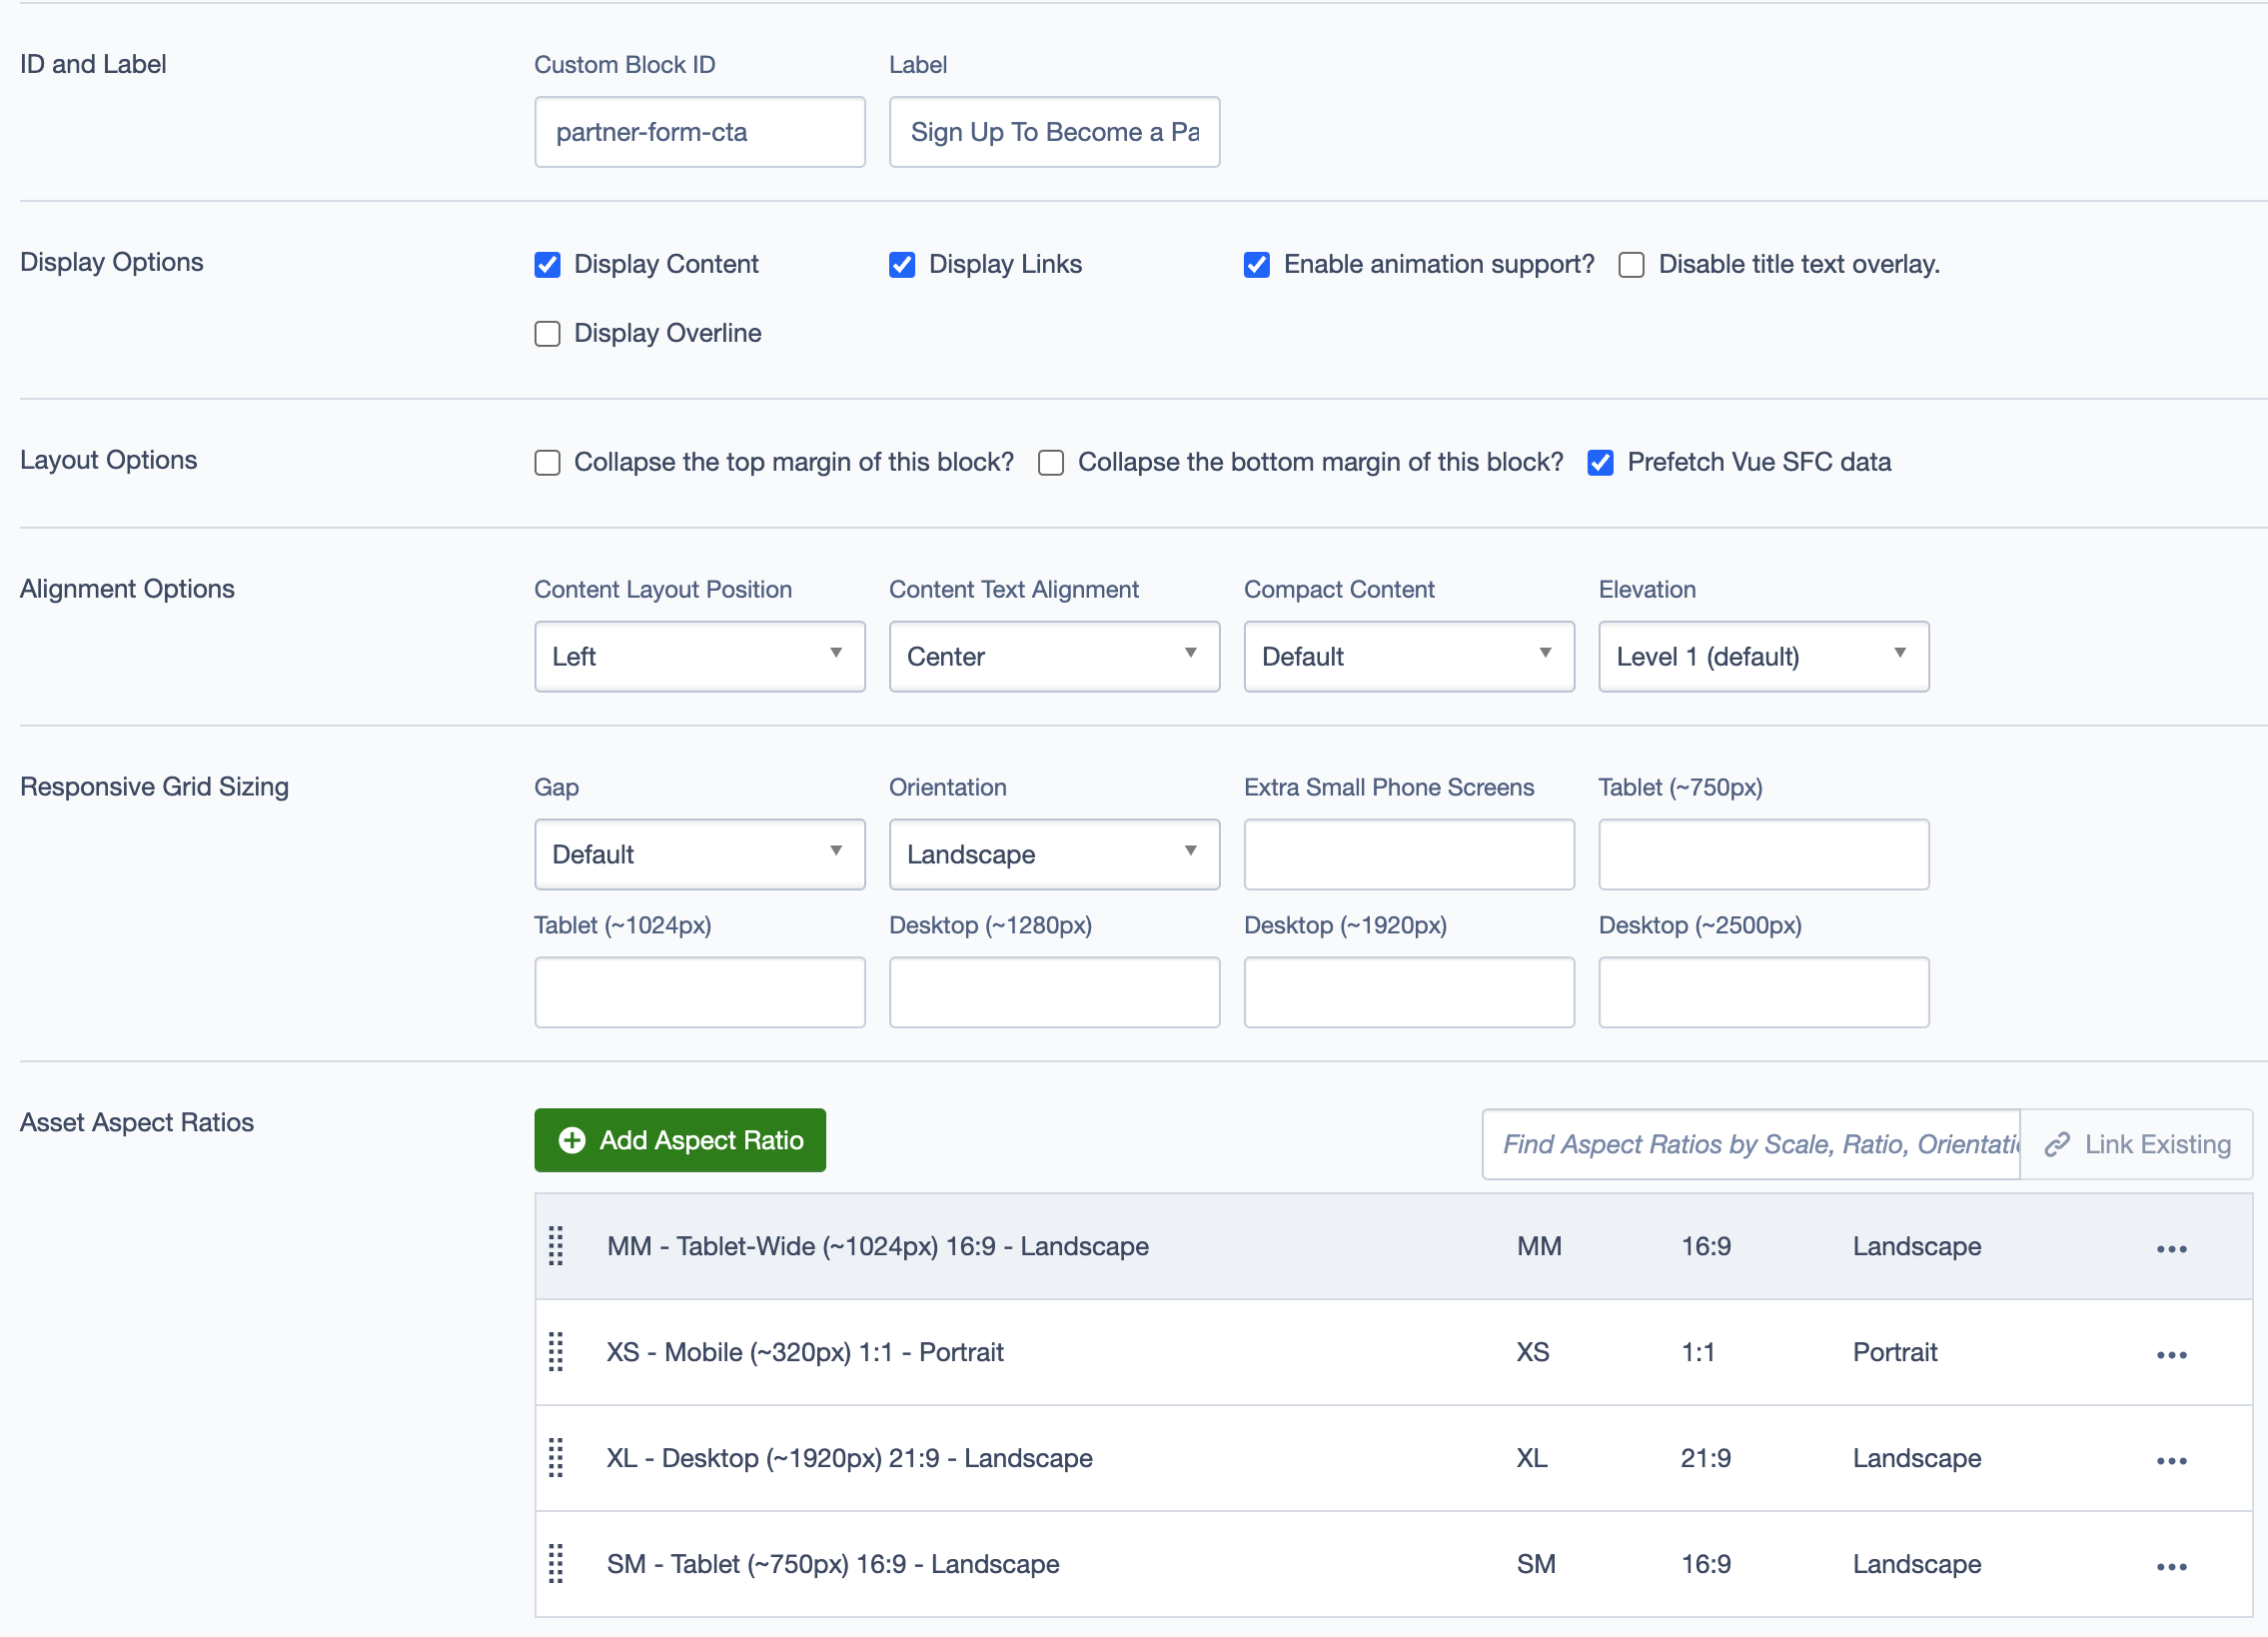Click drag handle of MM Tablet-Wide row
Viewport: 2268px width, 1637px height.
(556, 1246)
